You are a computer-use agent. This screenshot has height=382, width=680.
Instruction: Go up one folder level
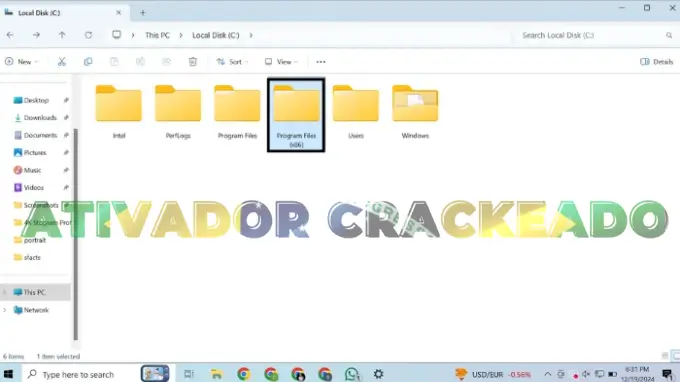coord(62,35)
